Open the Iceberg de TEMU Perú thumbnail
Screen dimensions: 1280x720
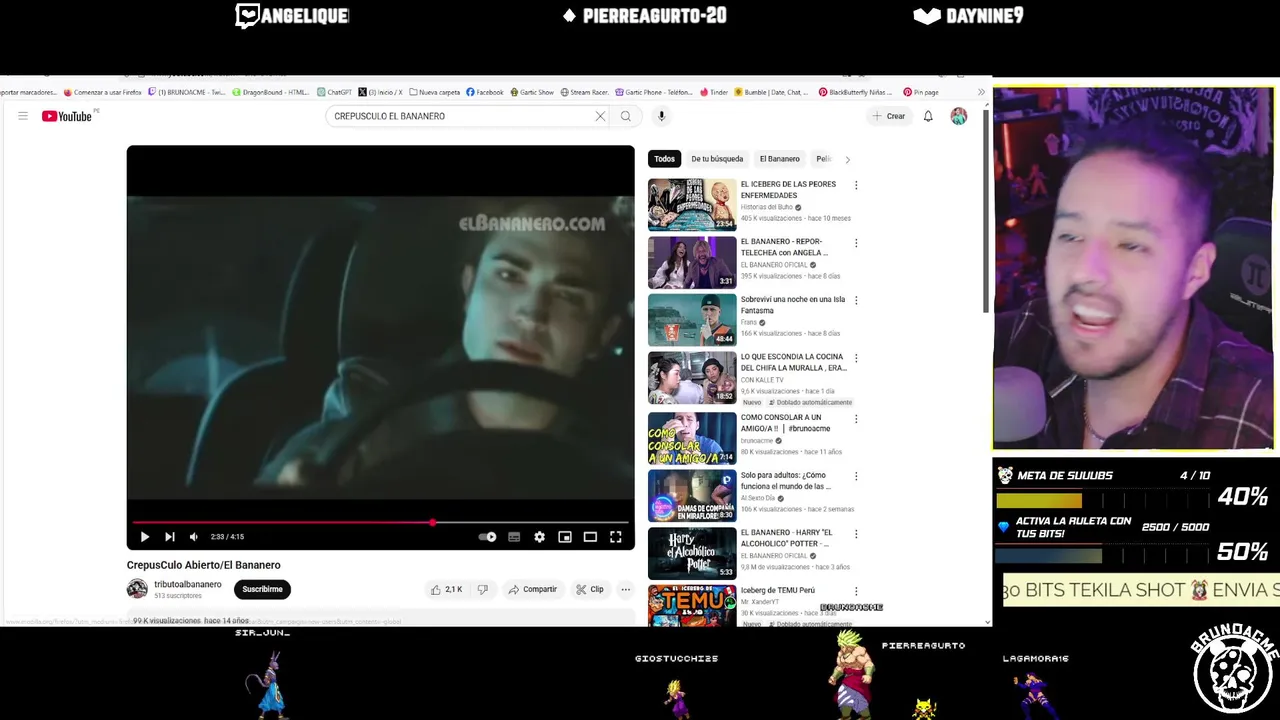pyautogui.click(x=692, y=606)
